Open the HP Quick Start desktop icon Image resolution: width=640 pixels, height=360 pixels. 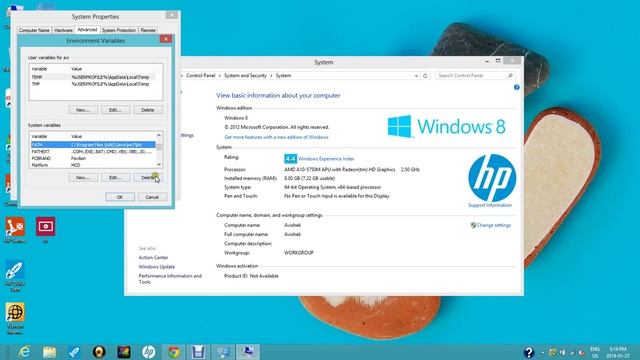[x=15, y=276]
